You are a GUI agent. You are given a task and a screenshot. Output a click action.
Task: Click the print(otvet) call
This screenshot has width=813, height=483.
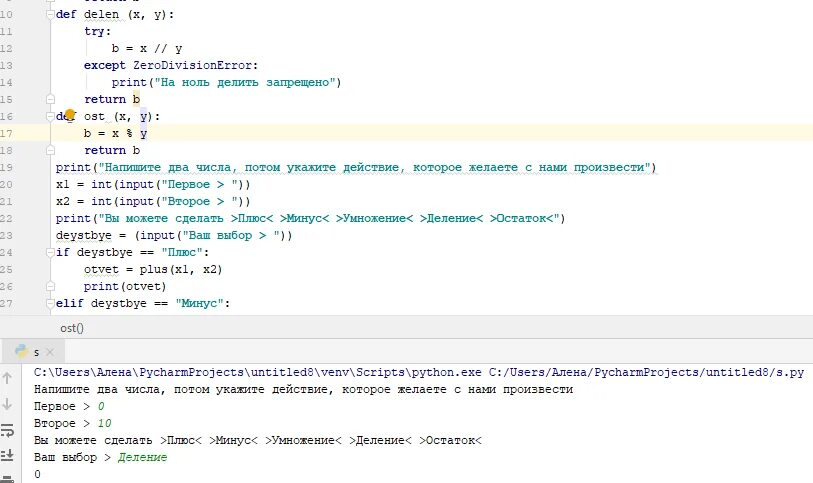125,286
